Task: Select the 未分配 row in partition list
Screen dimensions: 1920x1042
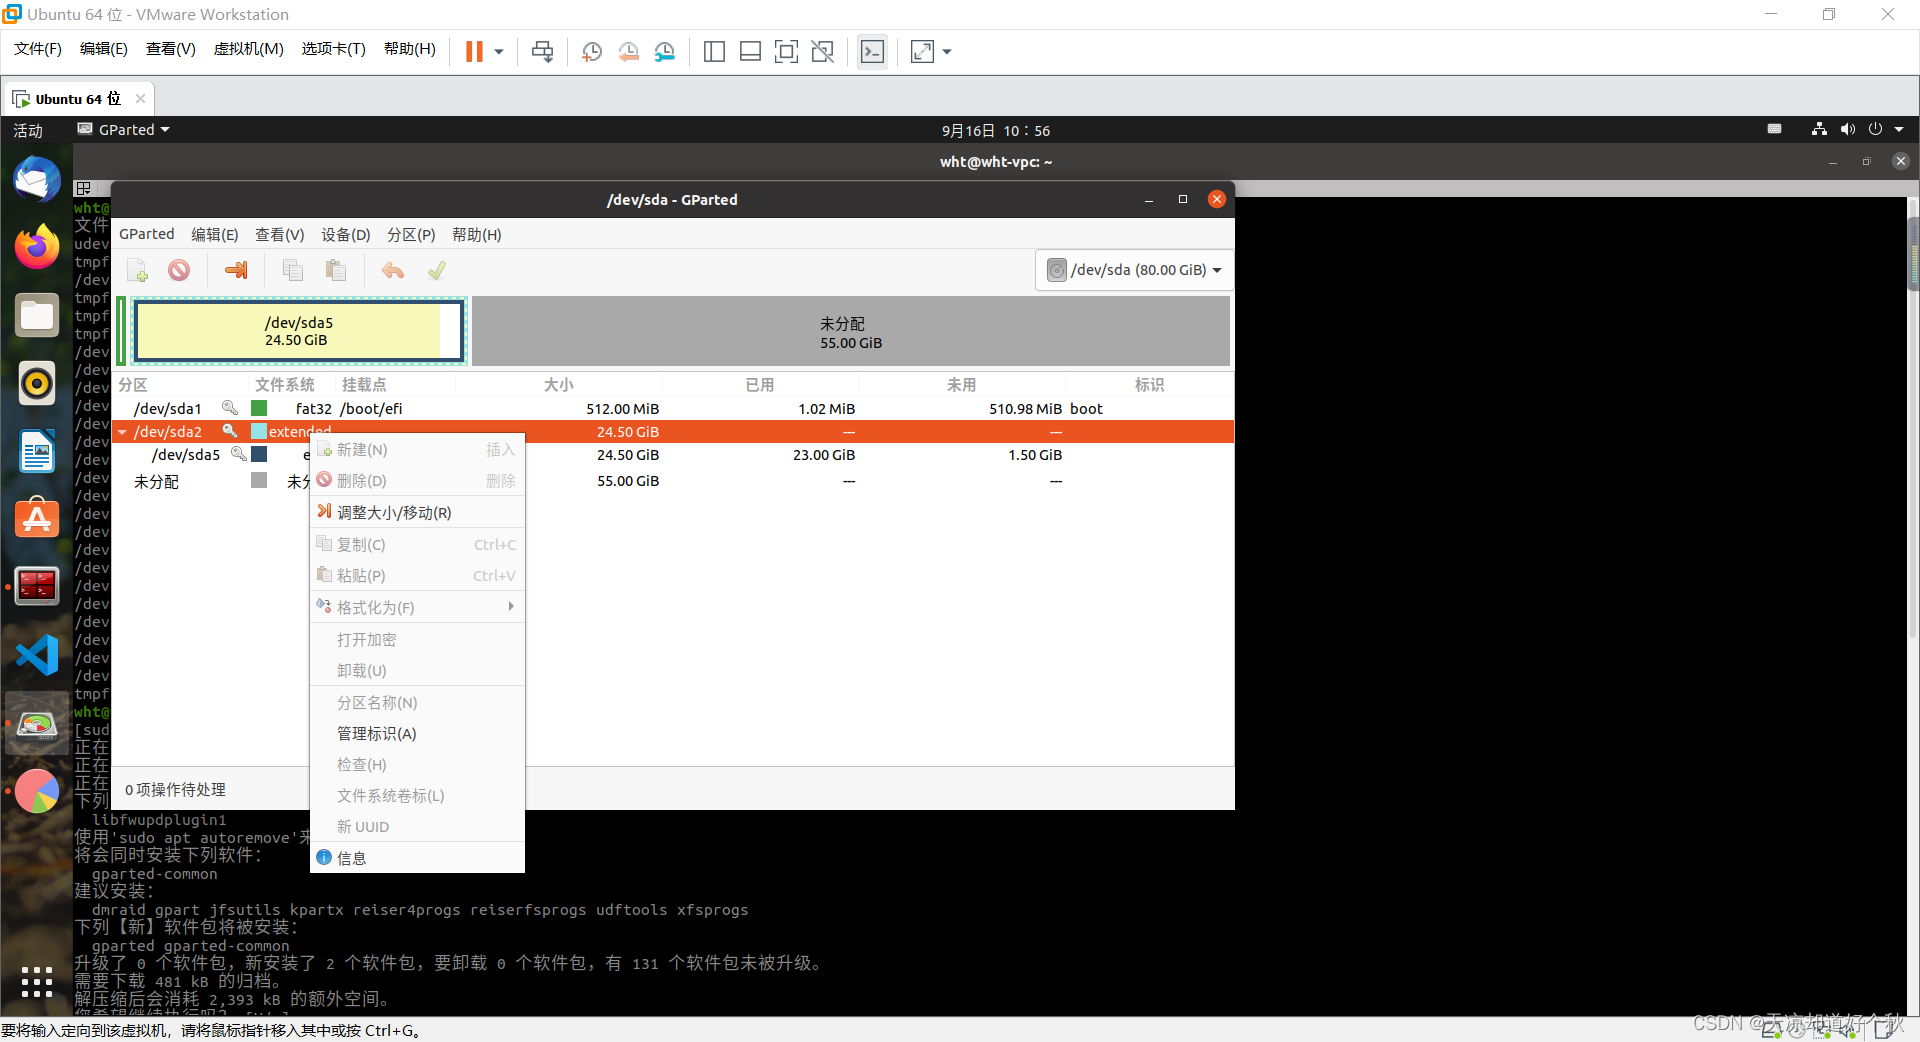Action: point(673,481)
